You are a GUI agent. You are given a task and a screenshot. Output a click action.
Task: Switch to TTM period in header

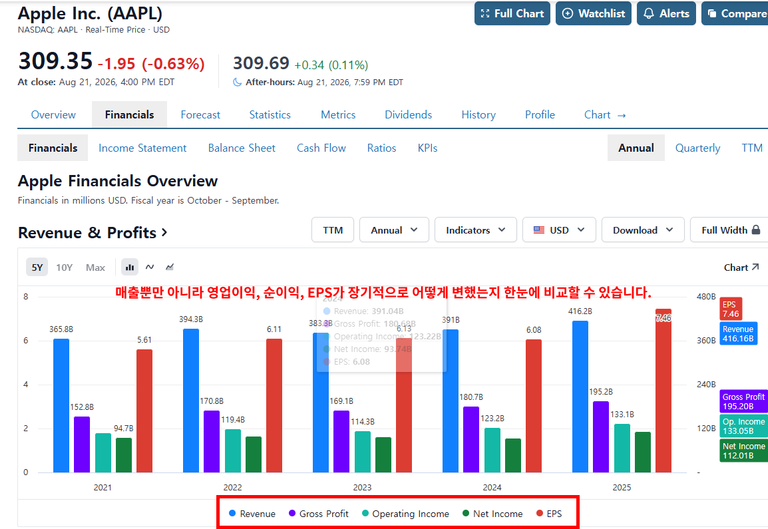(752, 148)
